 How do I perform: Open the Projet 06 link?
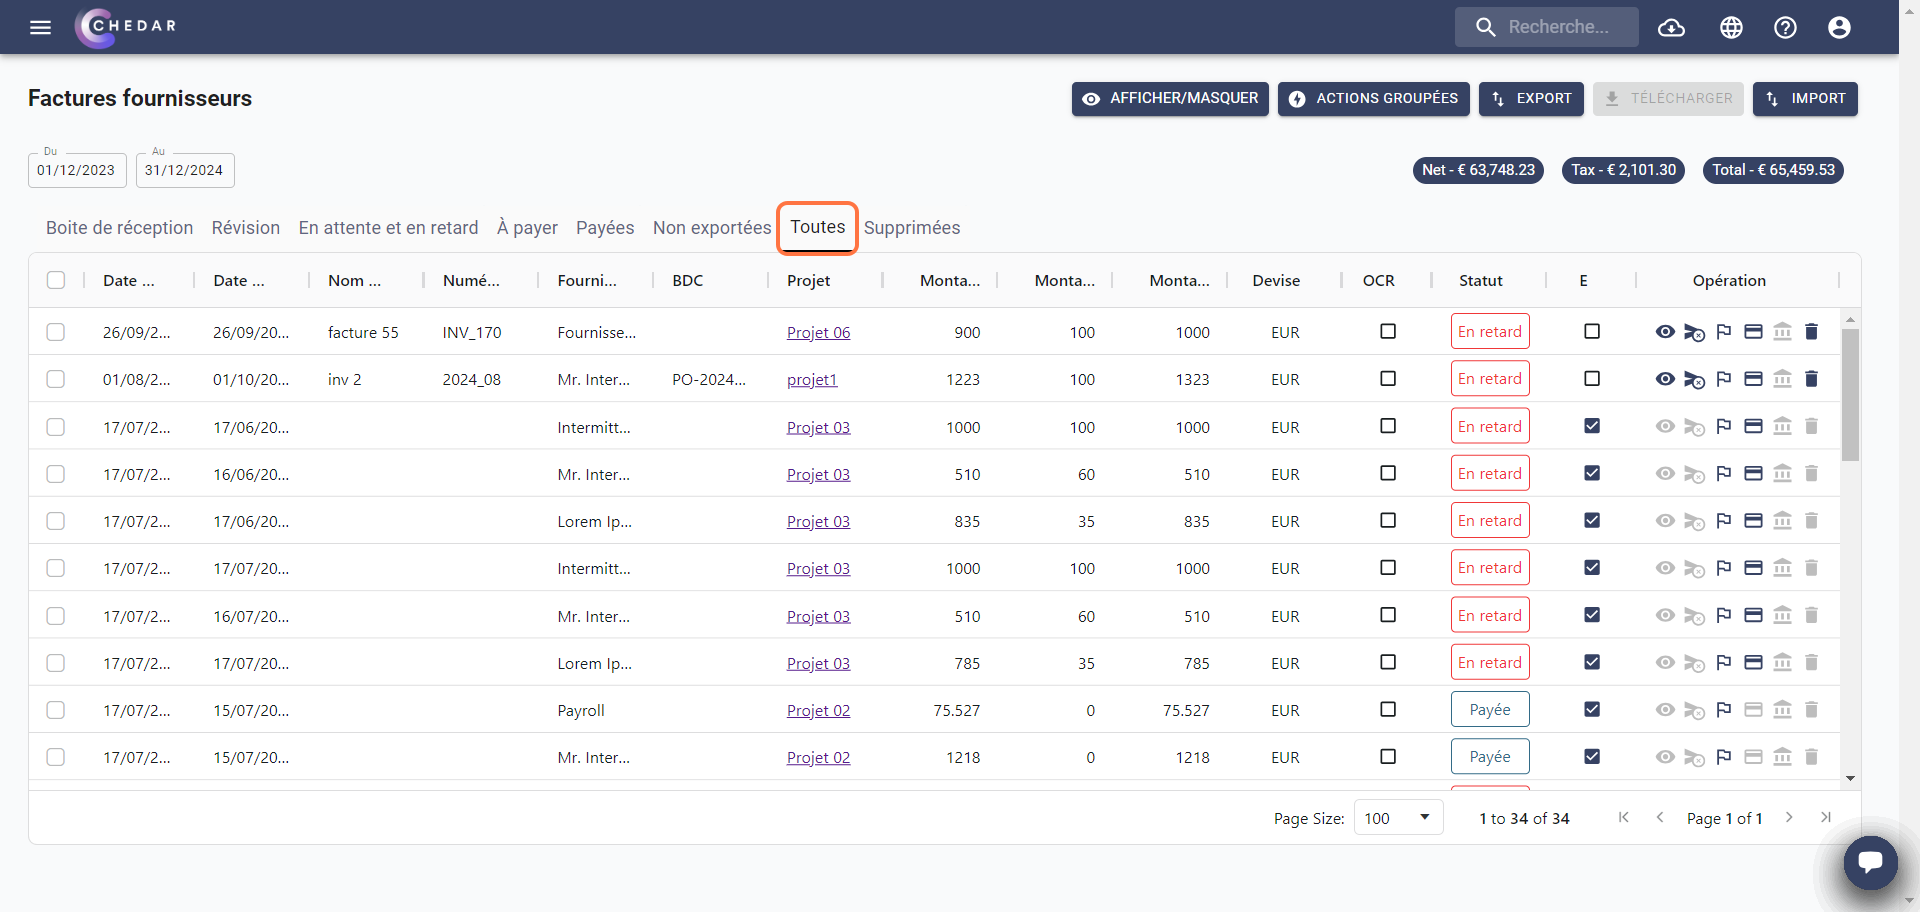(818, 332)
